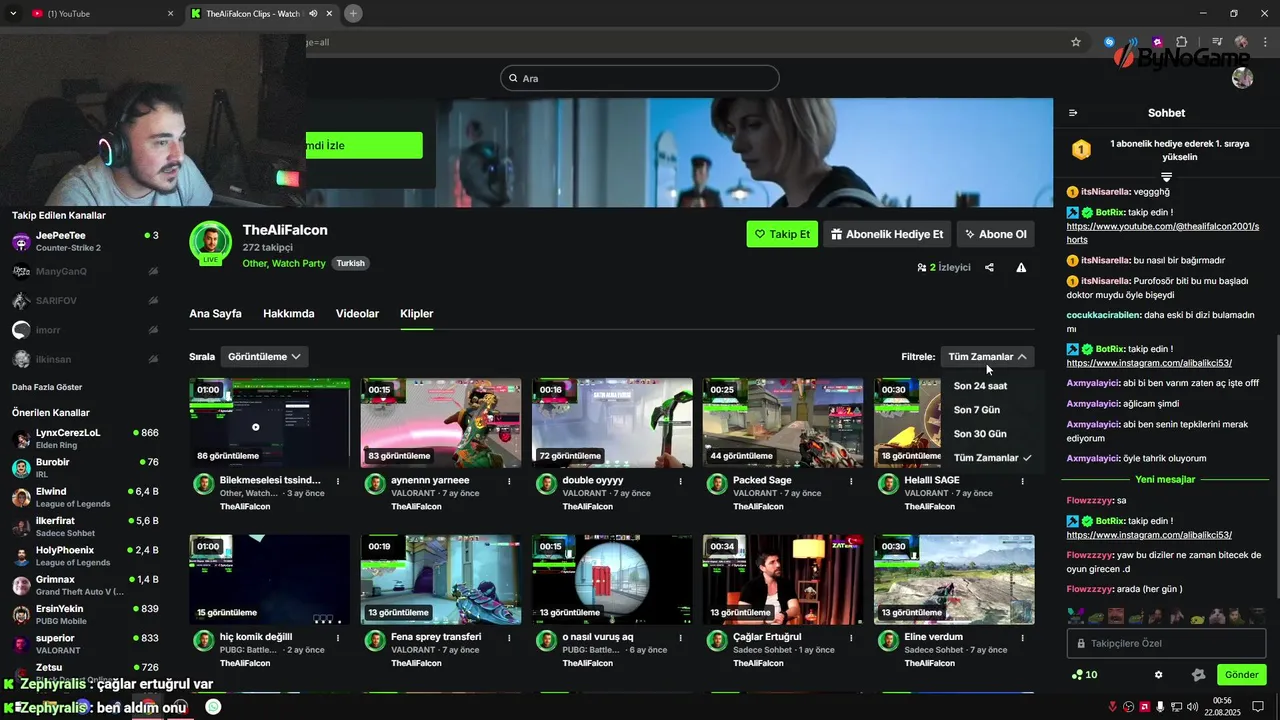1280x720 pixels.
Task: Open the o nasıl vuruş aq clip thumbnail
Action: point(612,579)
